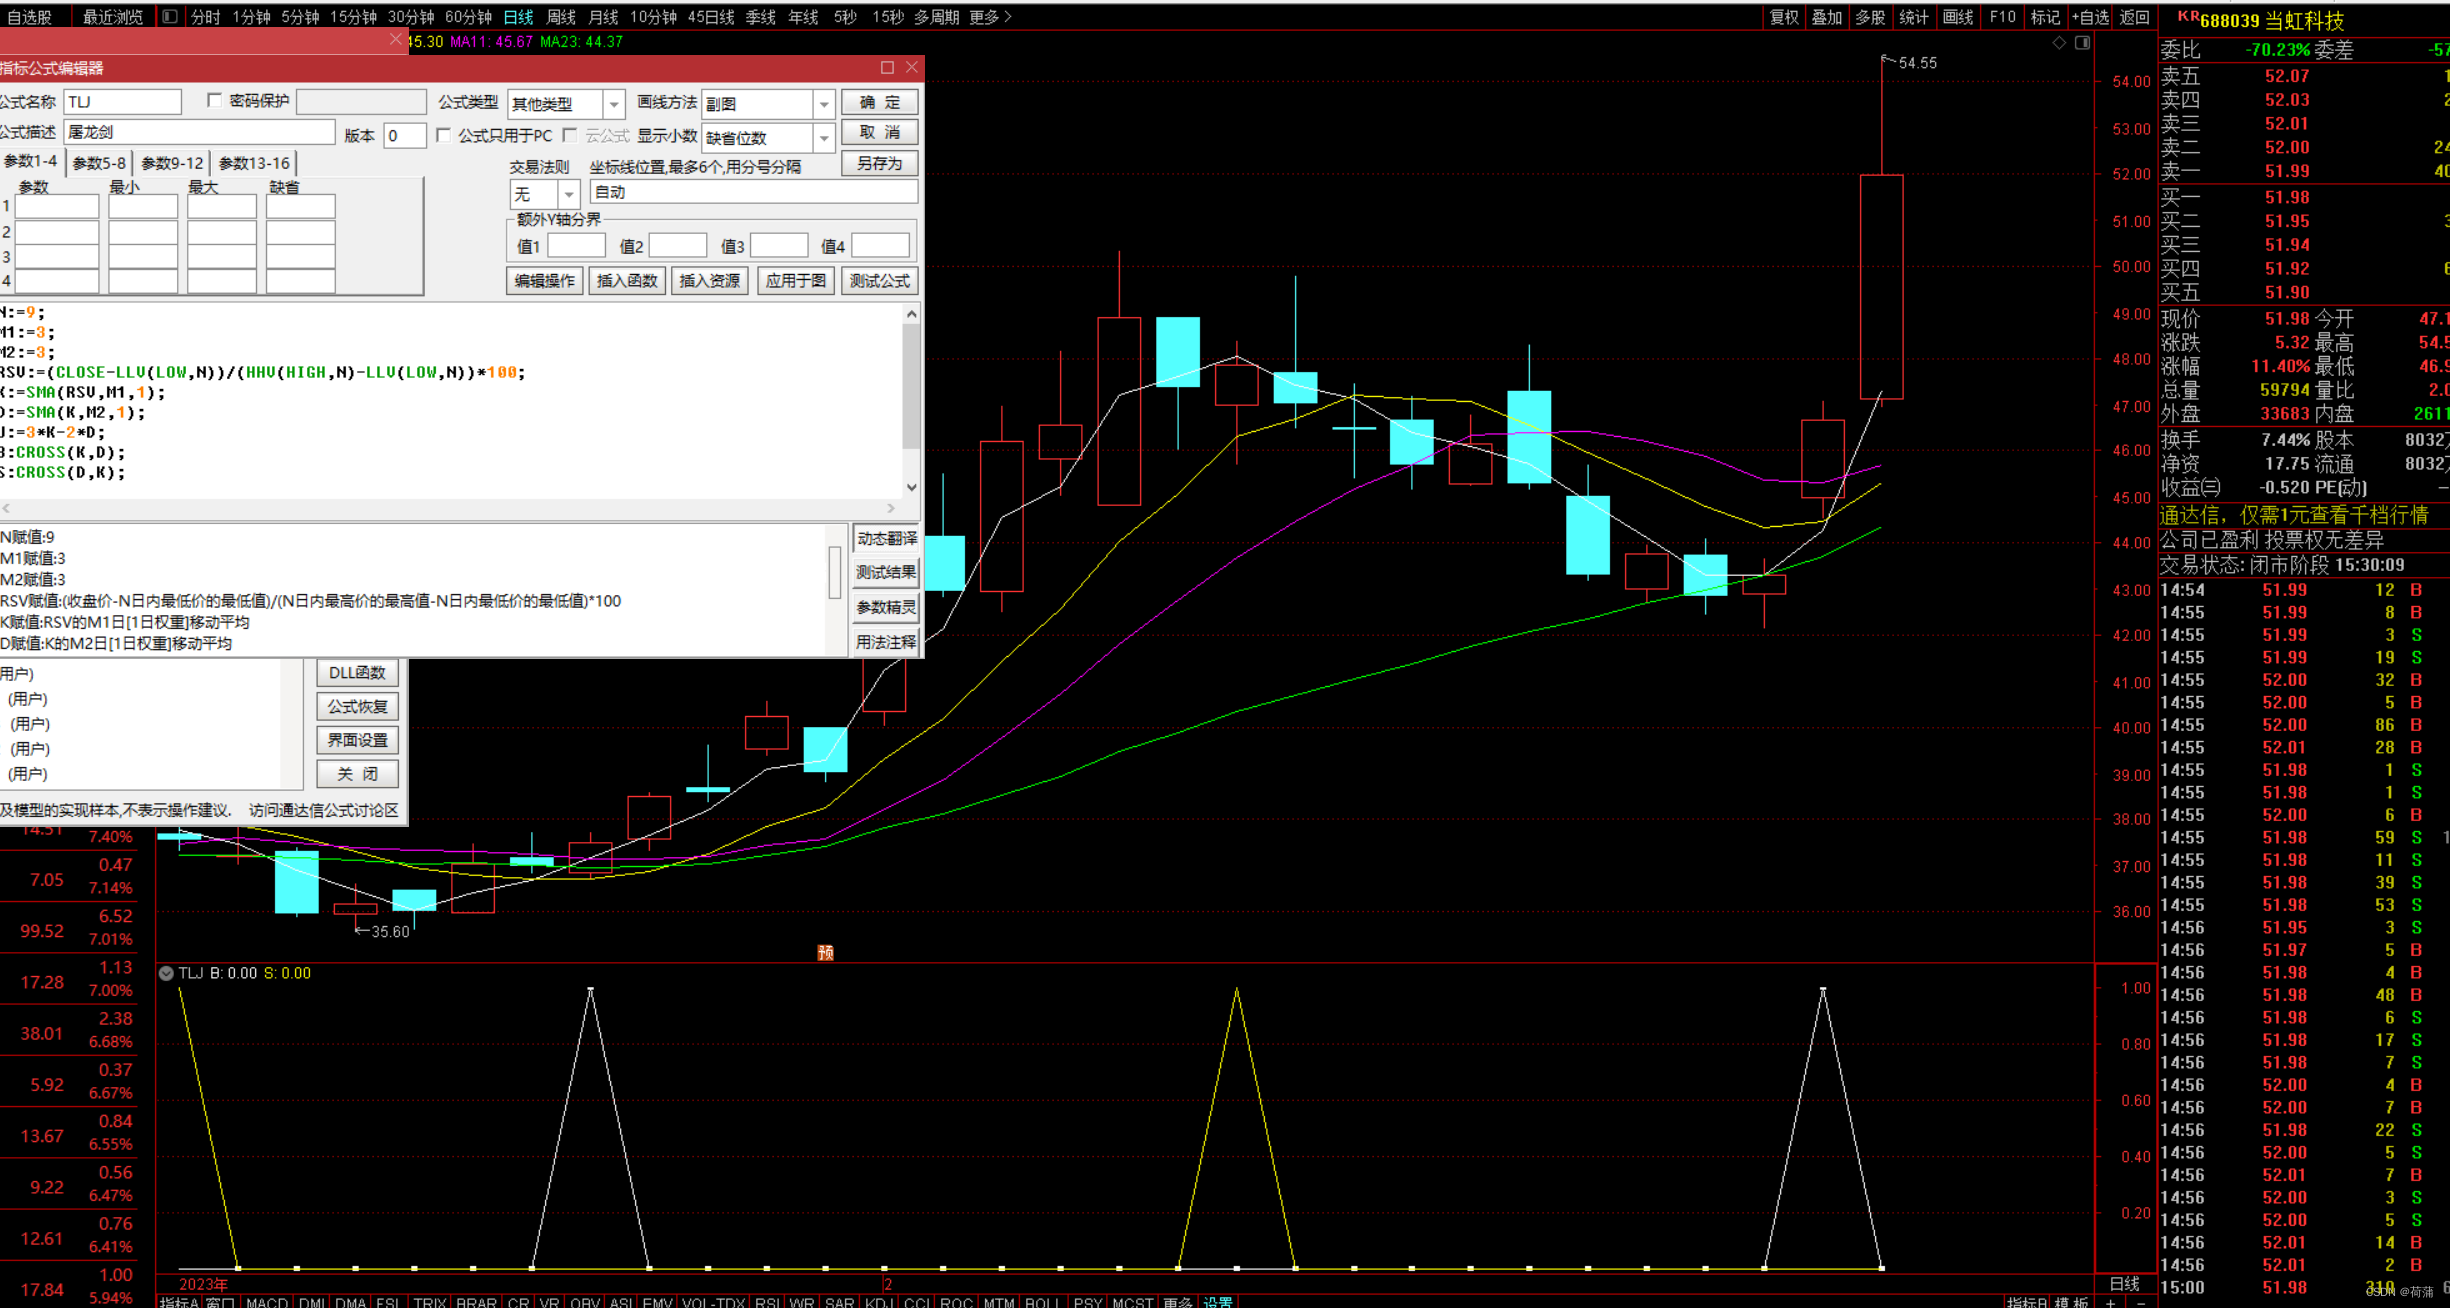The image size is (2450, 1308).
Task: Click the 编辑操作 button
Action: coord(545,281)
